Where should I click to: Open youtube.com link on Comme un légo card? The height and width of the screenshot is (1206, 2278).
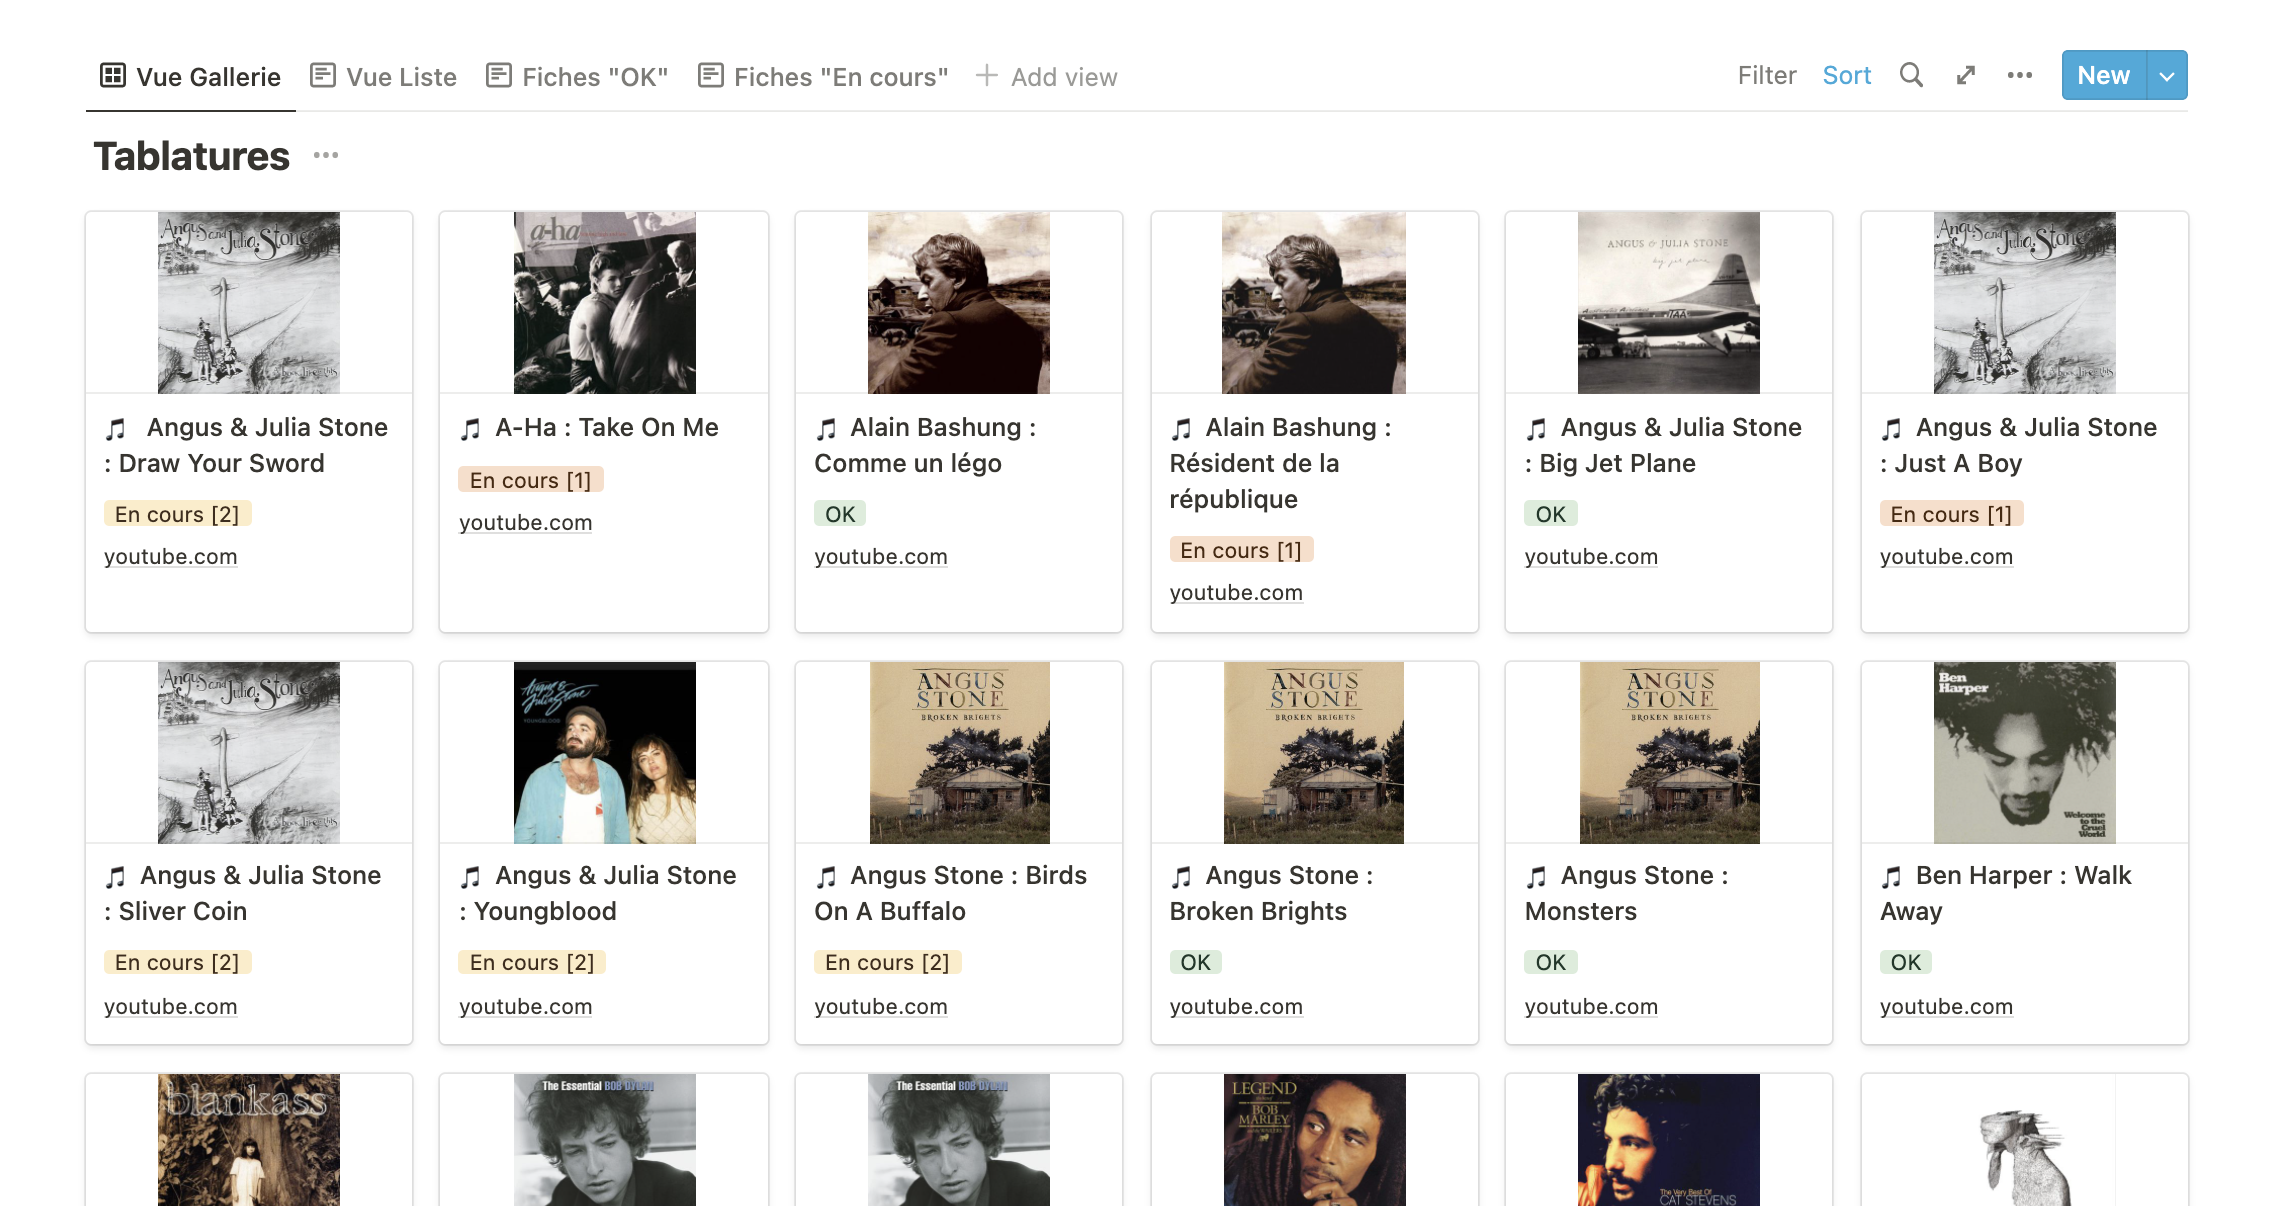tap(881, 556)
